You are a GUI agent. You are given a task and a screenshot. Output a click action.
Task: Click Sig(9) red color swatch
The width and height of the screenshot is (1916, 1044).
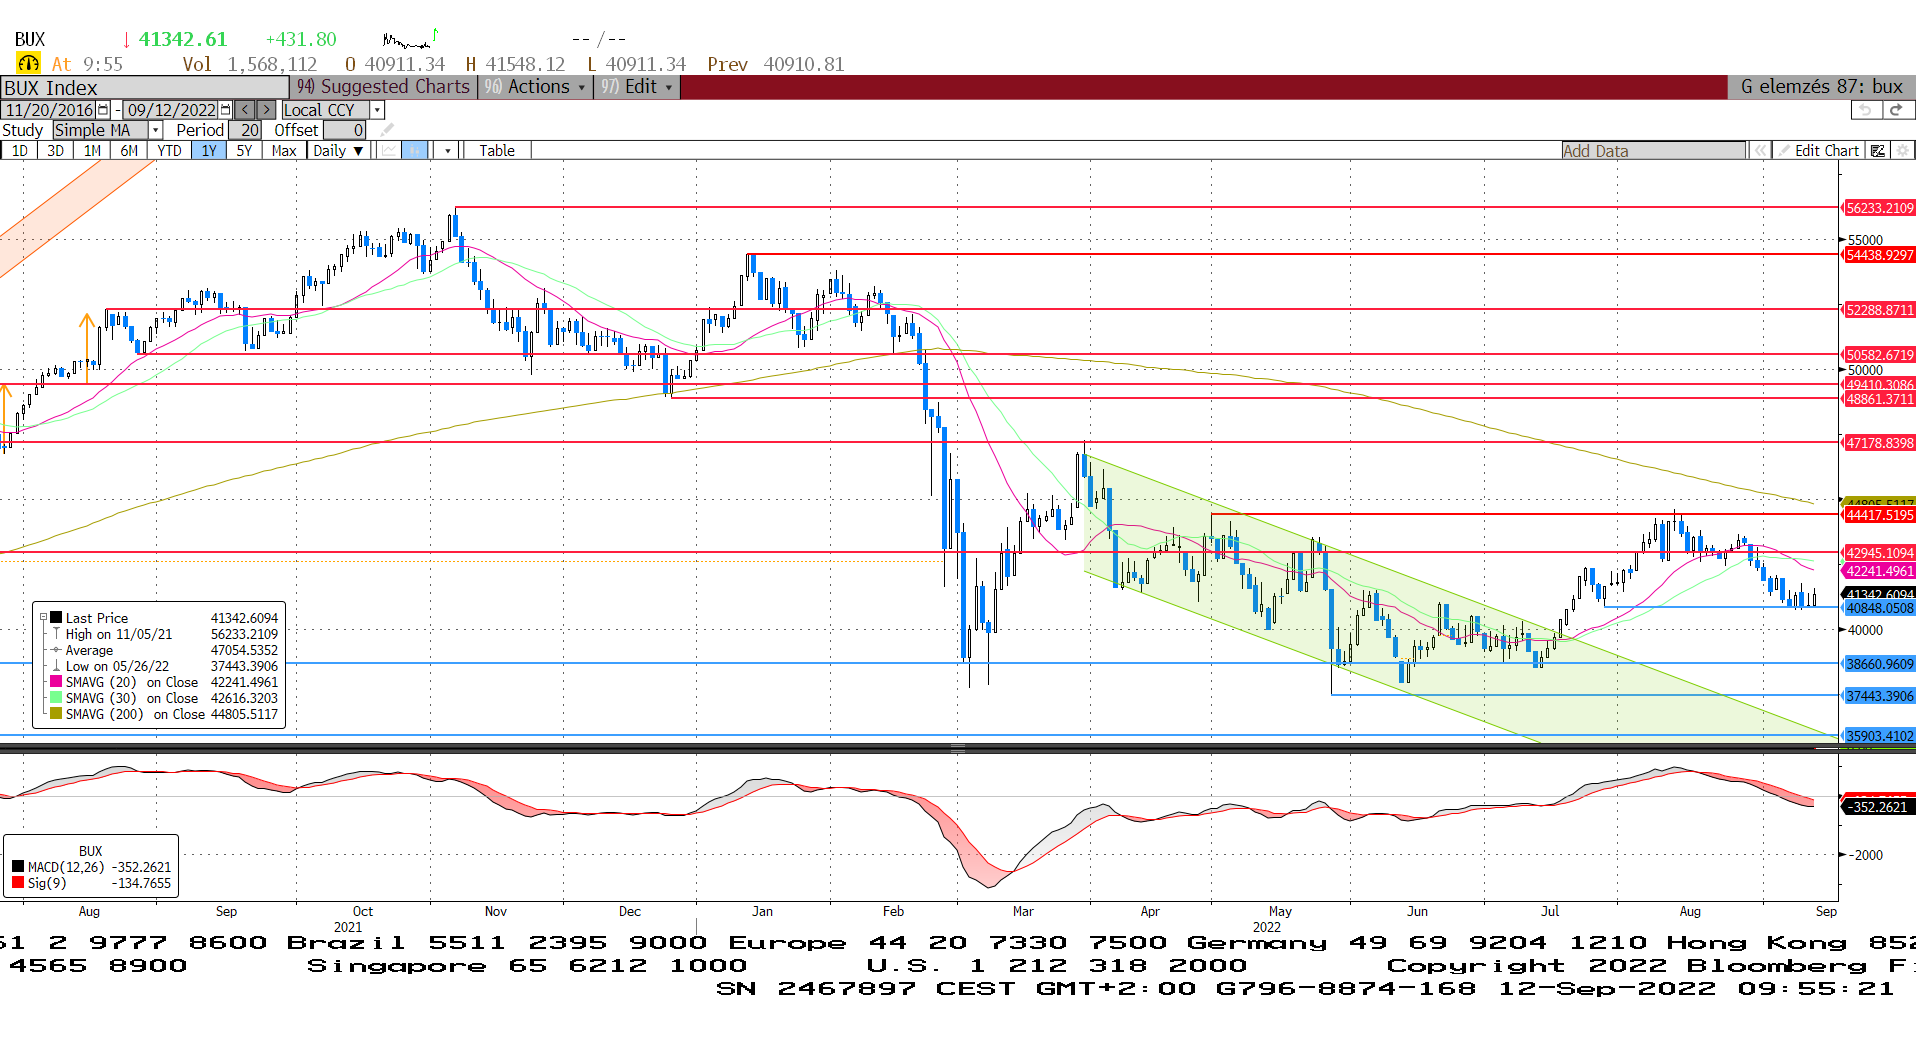click(18, 883)
